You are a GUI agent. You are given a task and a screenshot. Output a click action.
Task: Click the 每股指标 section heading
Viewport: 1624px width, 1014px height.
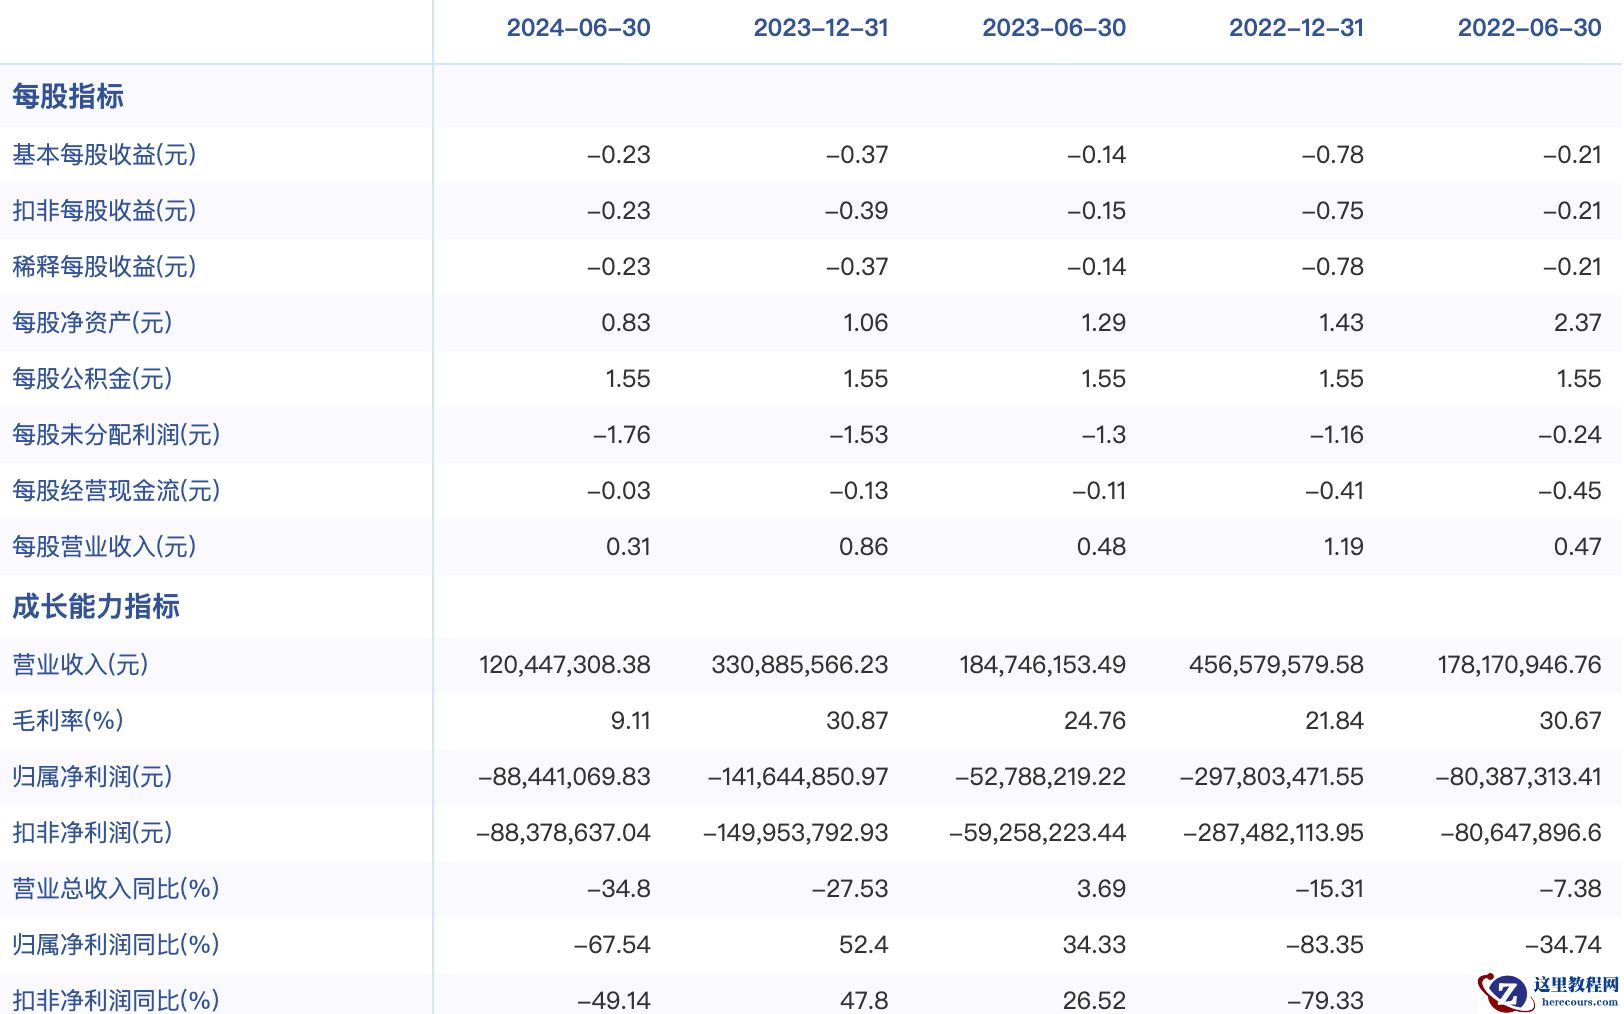tap(68, 96)
